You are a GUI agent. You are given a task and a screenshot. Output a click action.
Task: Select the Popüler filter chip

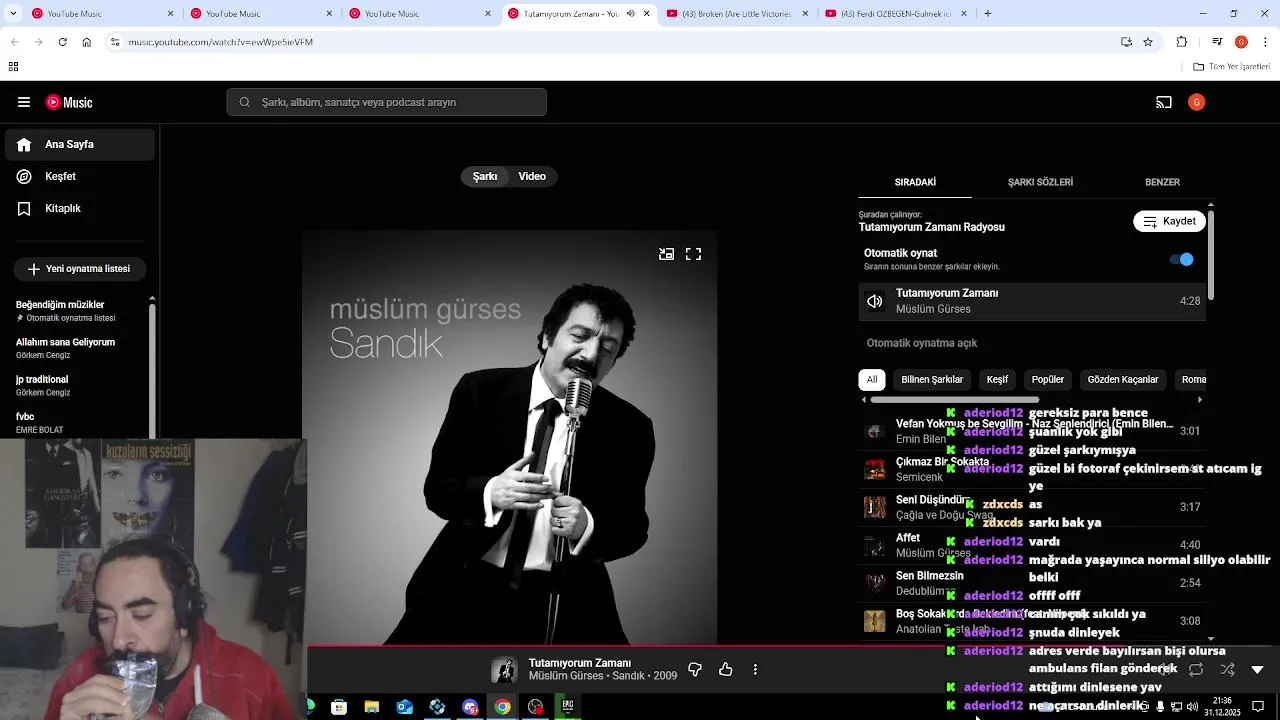tap(1048, 380)
